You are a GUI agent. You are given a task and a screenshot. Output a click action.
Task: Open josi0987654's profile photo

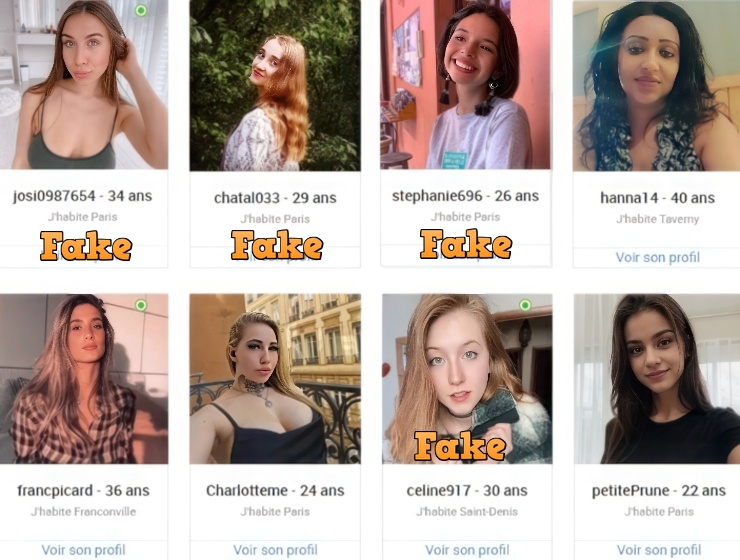tap(84, 84)
